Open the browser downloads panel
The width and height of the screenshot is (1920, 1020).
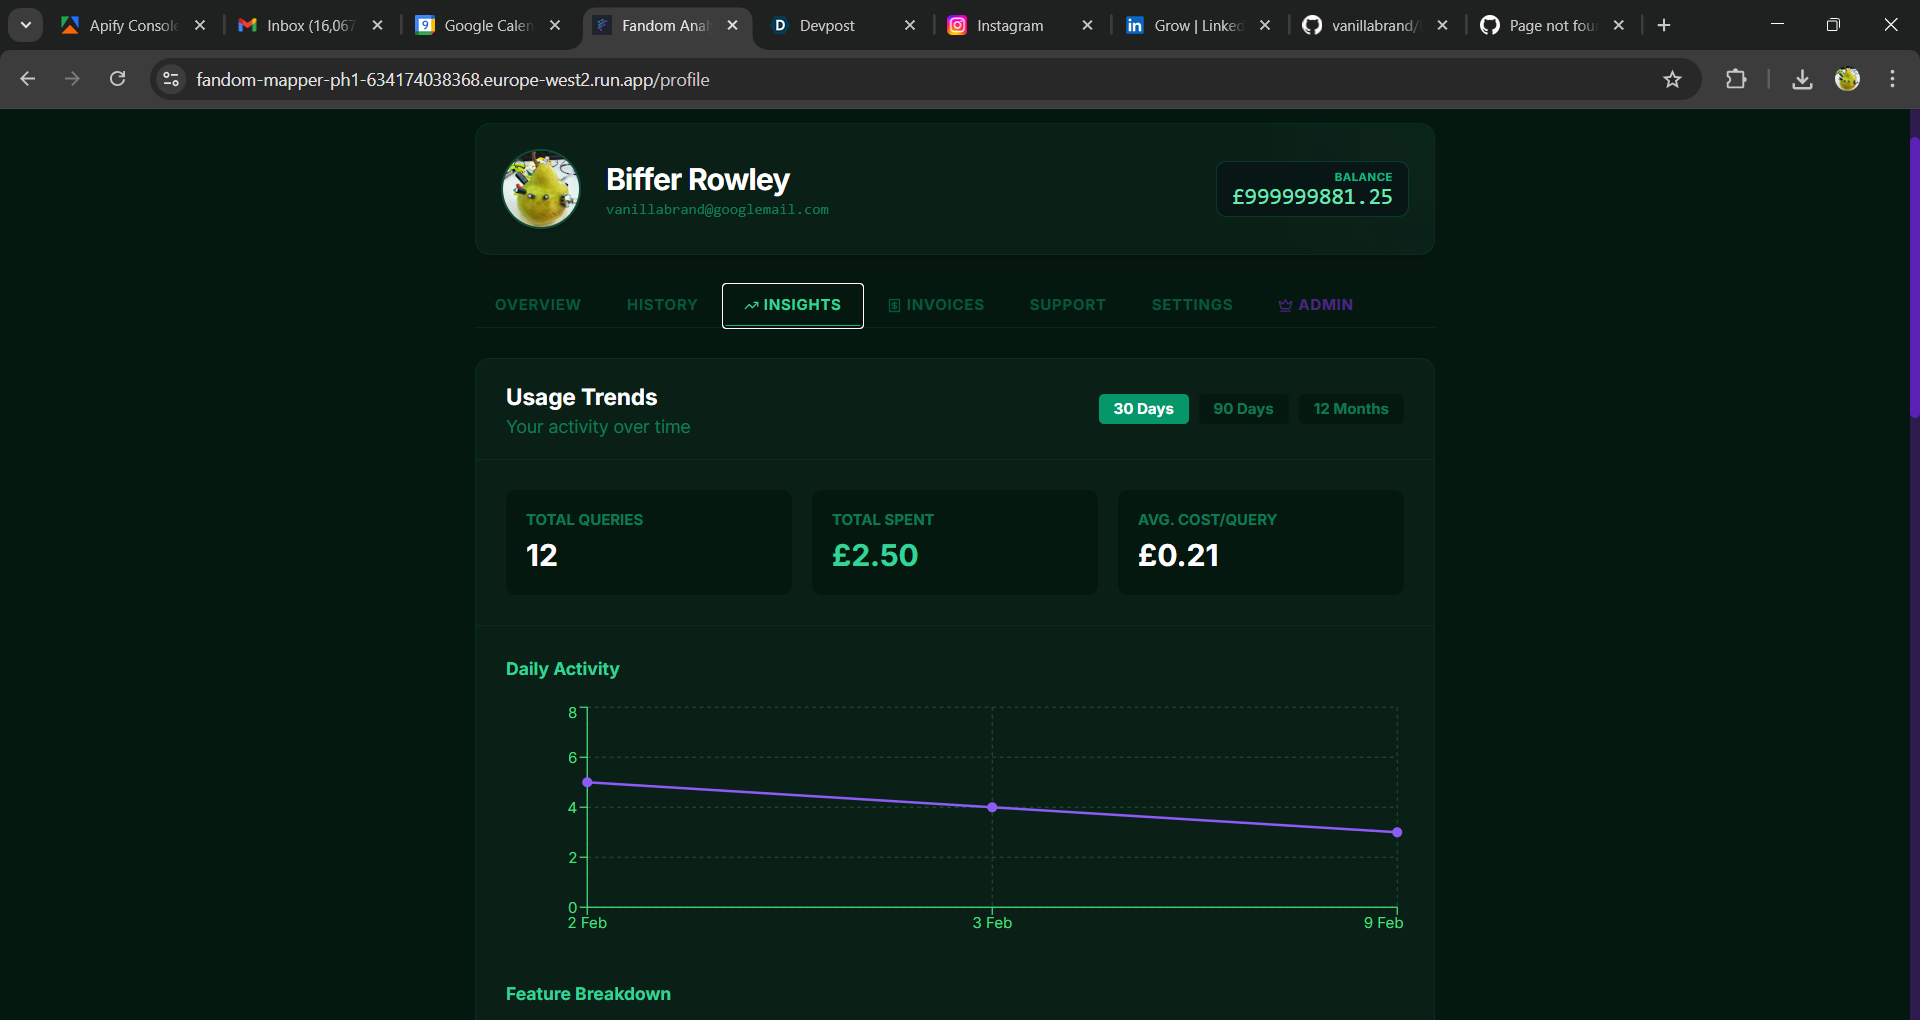click(x=1802, y=79)
